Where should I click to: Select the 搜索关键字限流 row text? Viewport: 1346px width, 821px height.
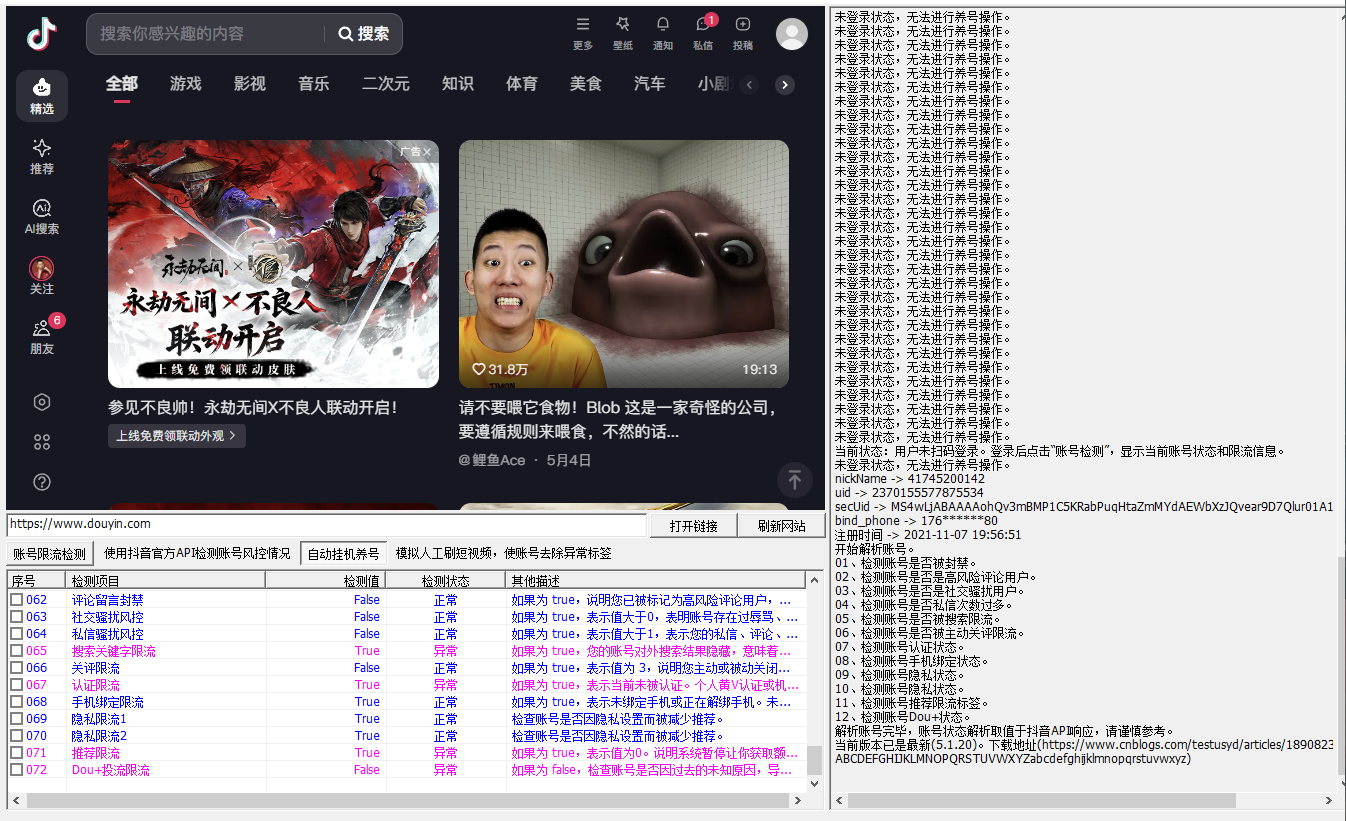coord(113,651)
